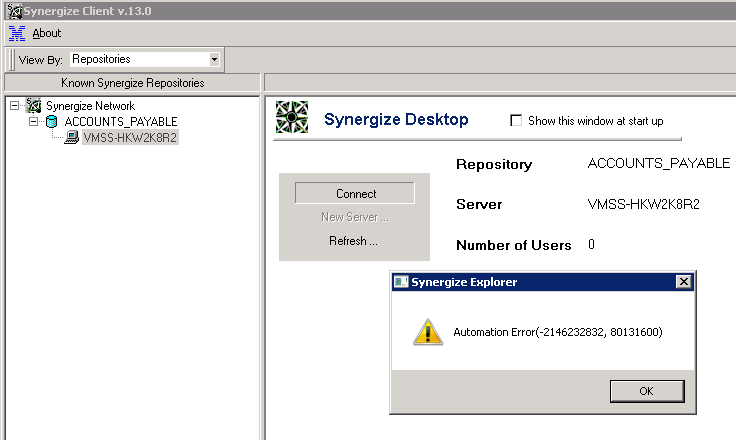Open the View By Repositories dropdown

click(214, 59)
